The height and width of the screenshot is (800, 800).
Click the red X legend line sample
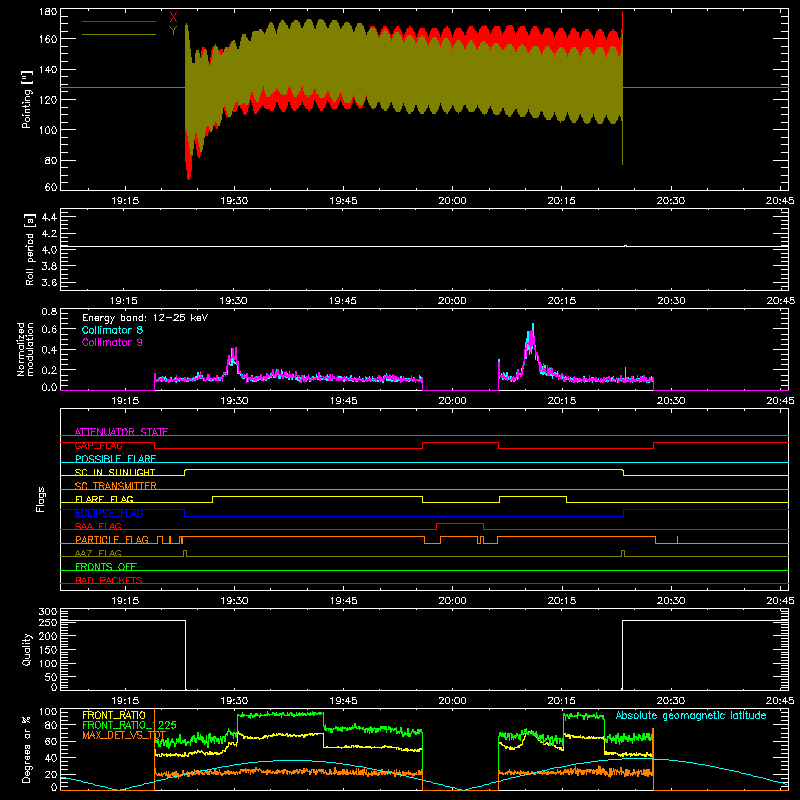click(x=119, y=21)
